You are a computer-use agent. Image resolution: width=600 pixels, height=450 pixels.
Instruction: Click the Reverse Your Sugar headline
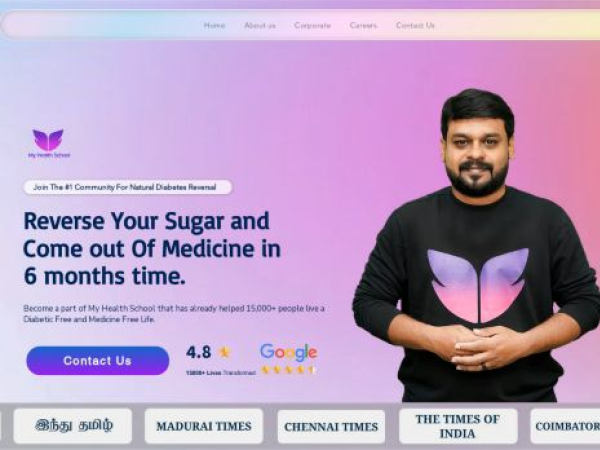(x=152, y=249)
